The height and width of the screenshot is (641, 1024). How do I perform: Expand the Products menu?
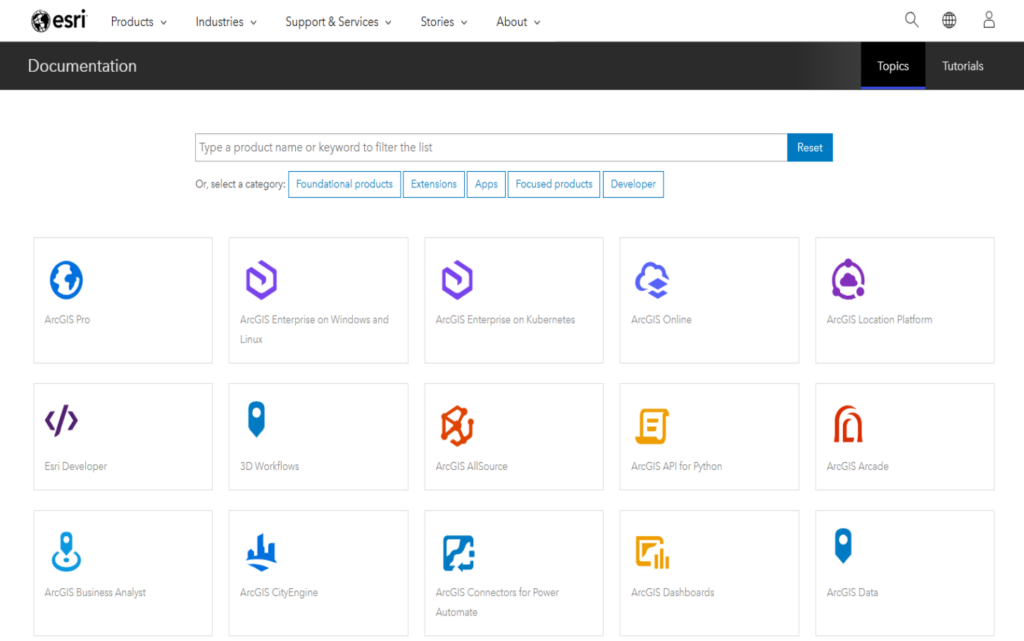click(x=138, y=22)
